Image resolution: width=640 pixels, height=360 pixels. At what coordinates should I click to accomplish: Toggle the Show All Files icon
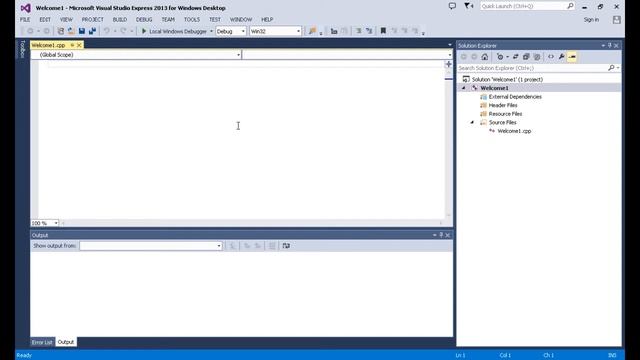(x=537, y=57)
